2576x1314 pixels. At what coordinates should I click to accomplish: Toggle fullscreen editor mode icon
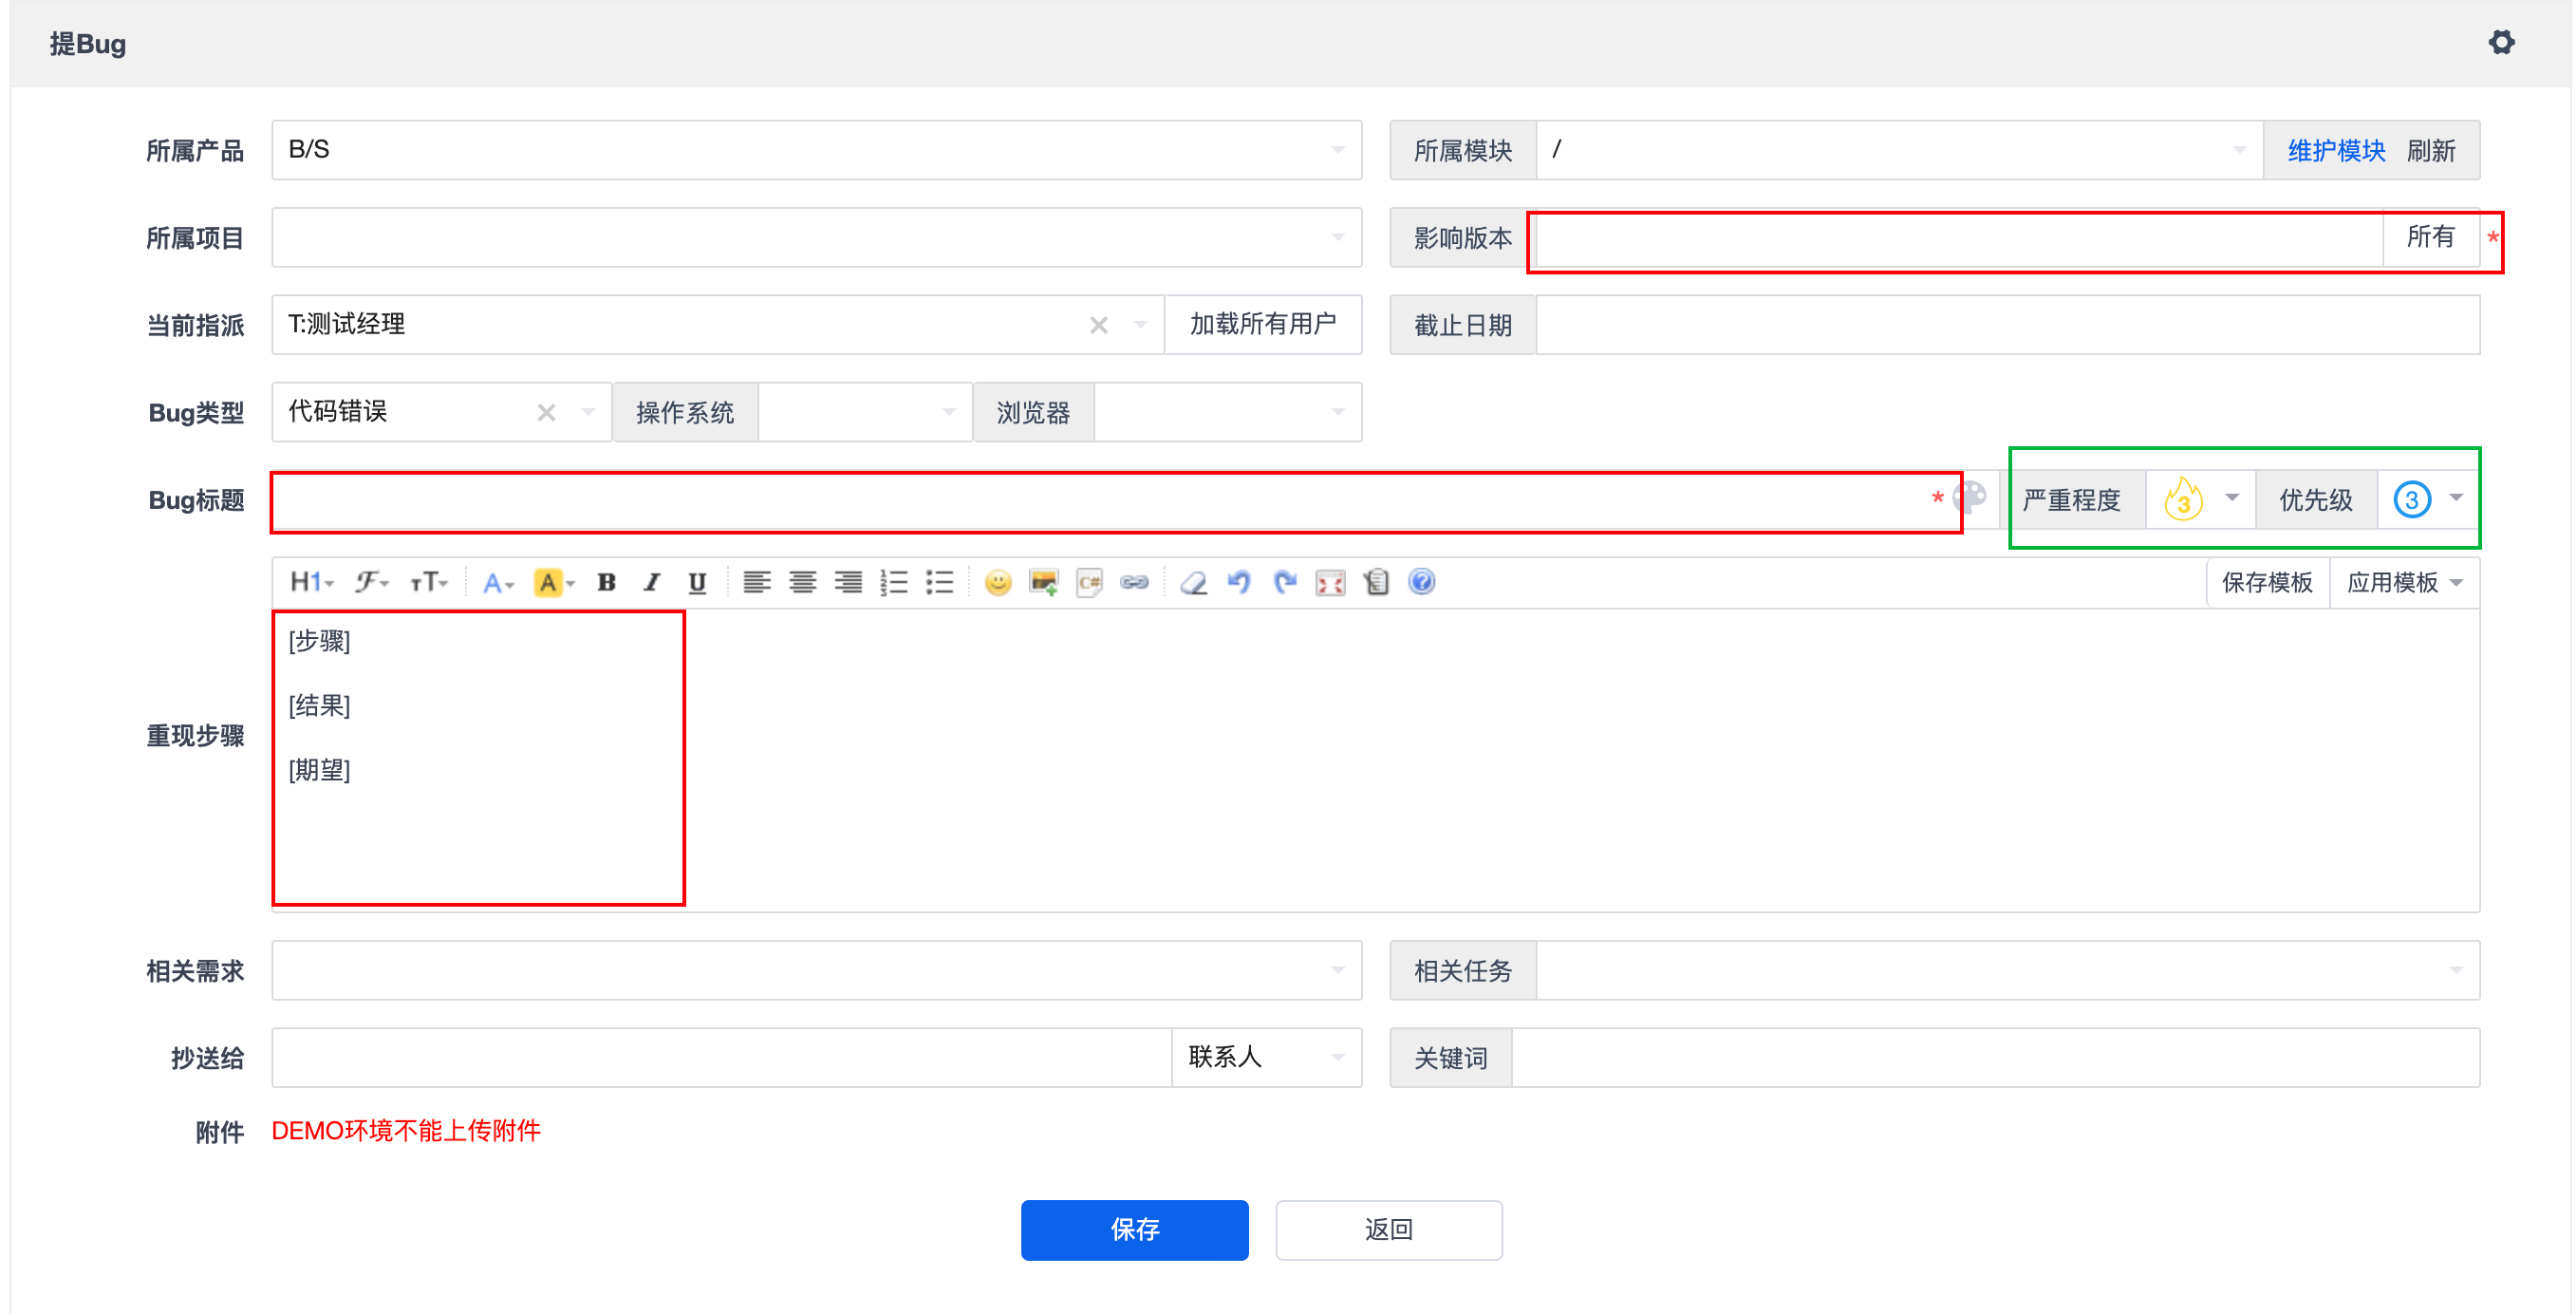click(x=1330, y=582)
